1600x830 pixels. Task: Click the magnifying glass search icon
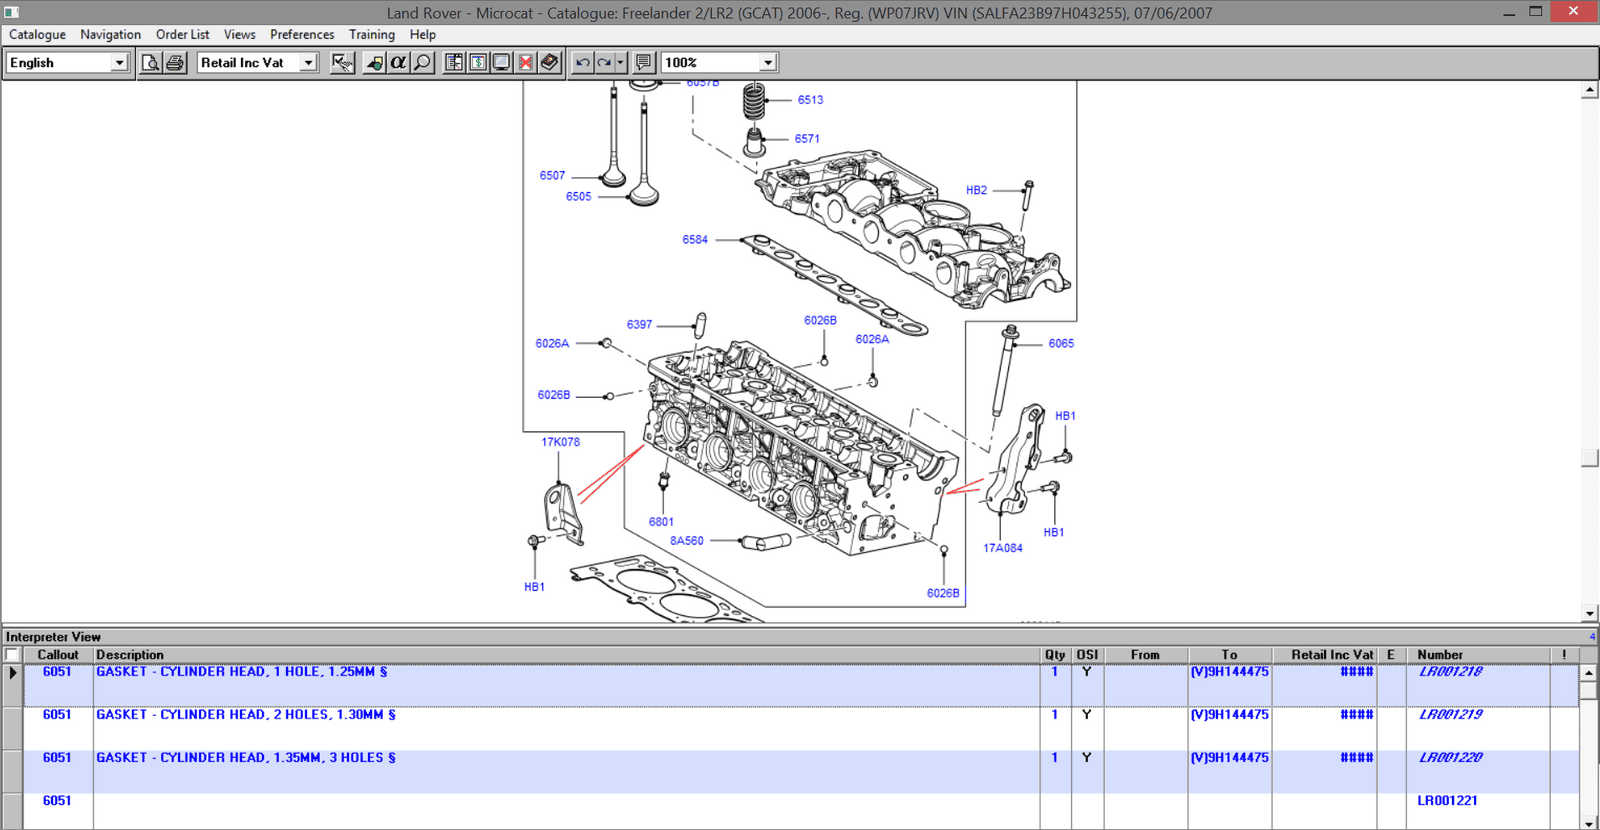click(422, 63)
